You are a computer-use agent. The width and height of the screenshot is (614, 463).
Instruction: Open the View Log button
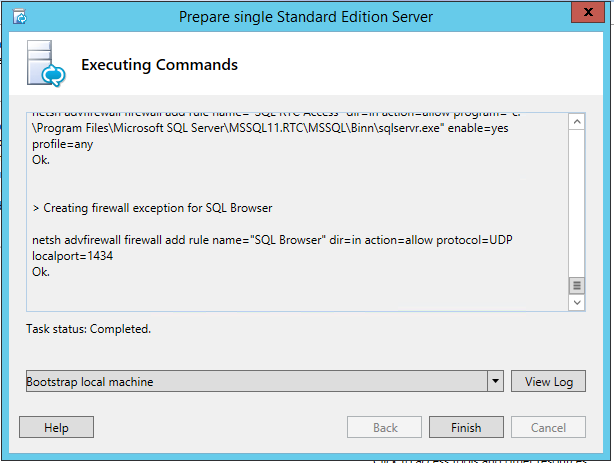click(x=548, y=381)
